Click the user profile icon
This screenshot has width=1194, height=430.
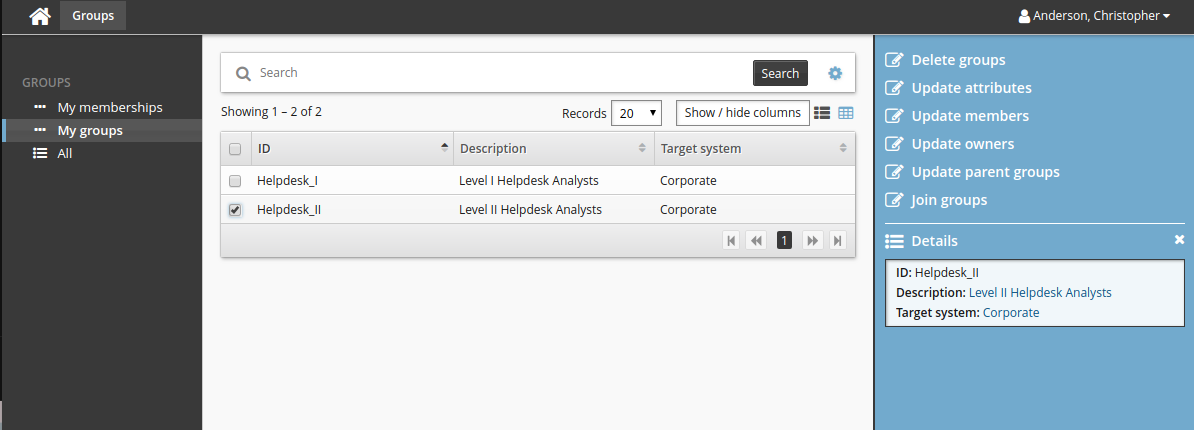coord(1024,15)
